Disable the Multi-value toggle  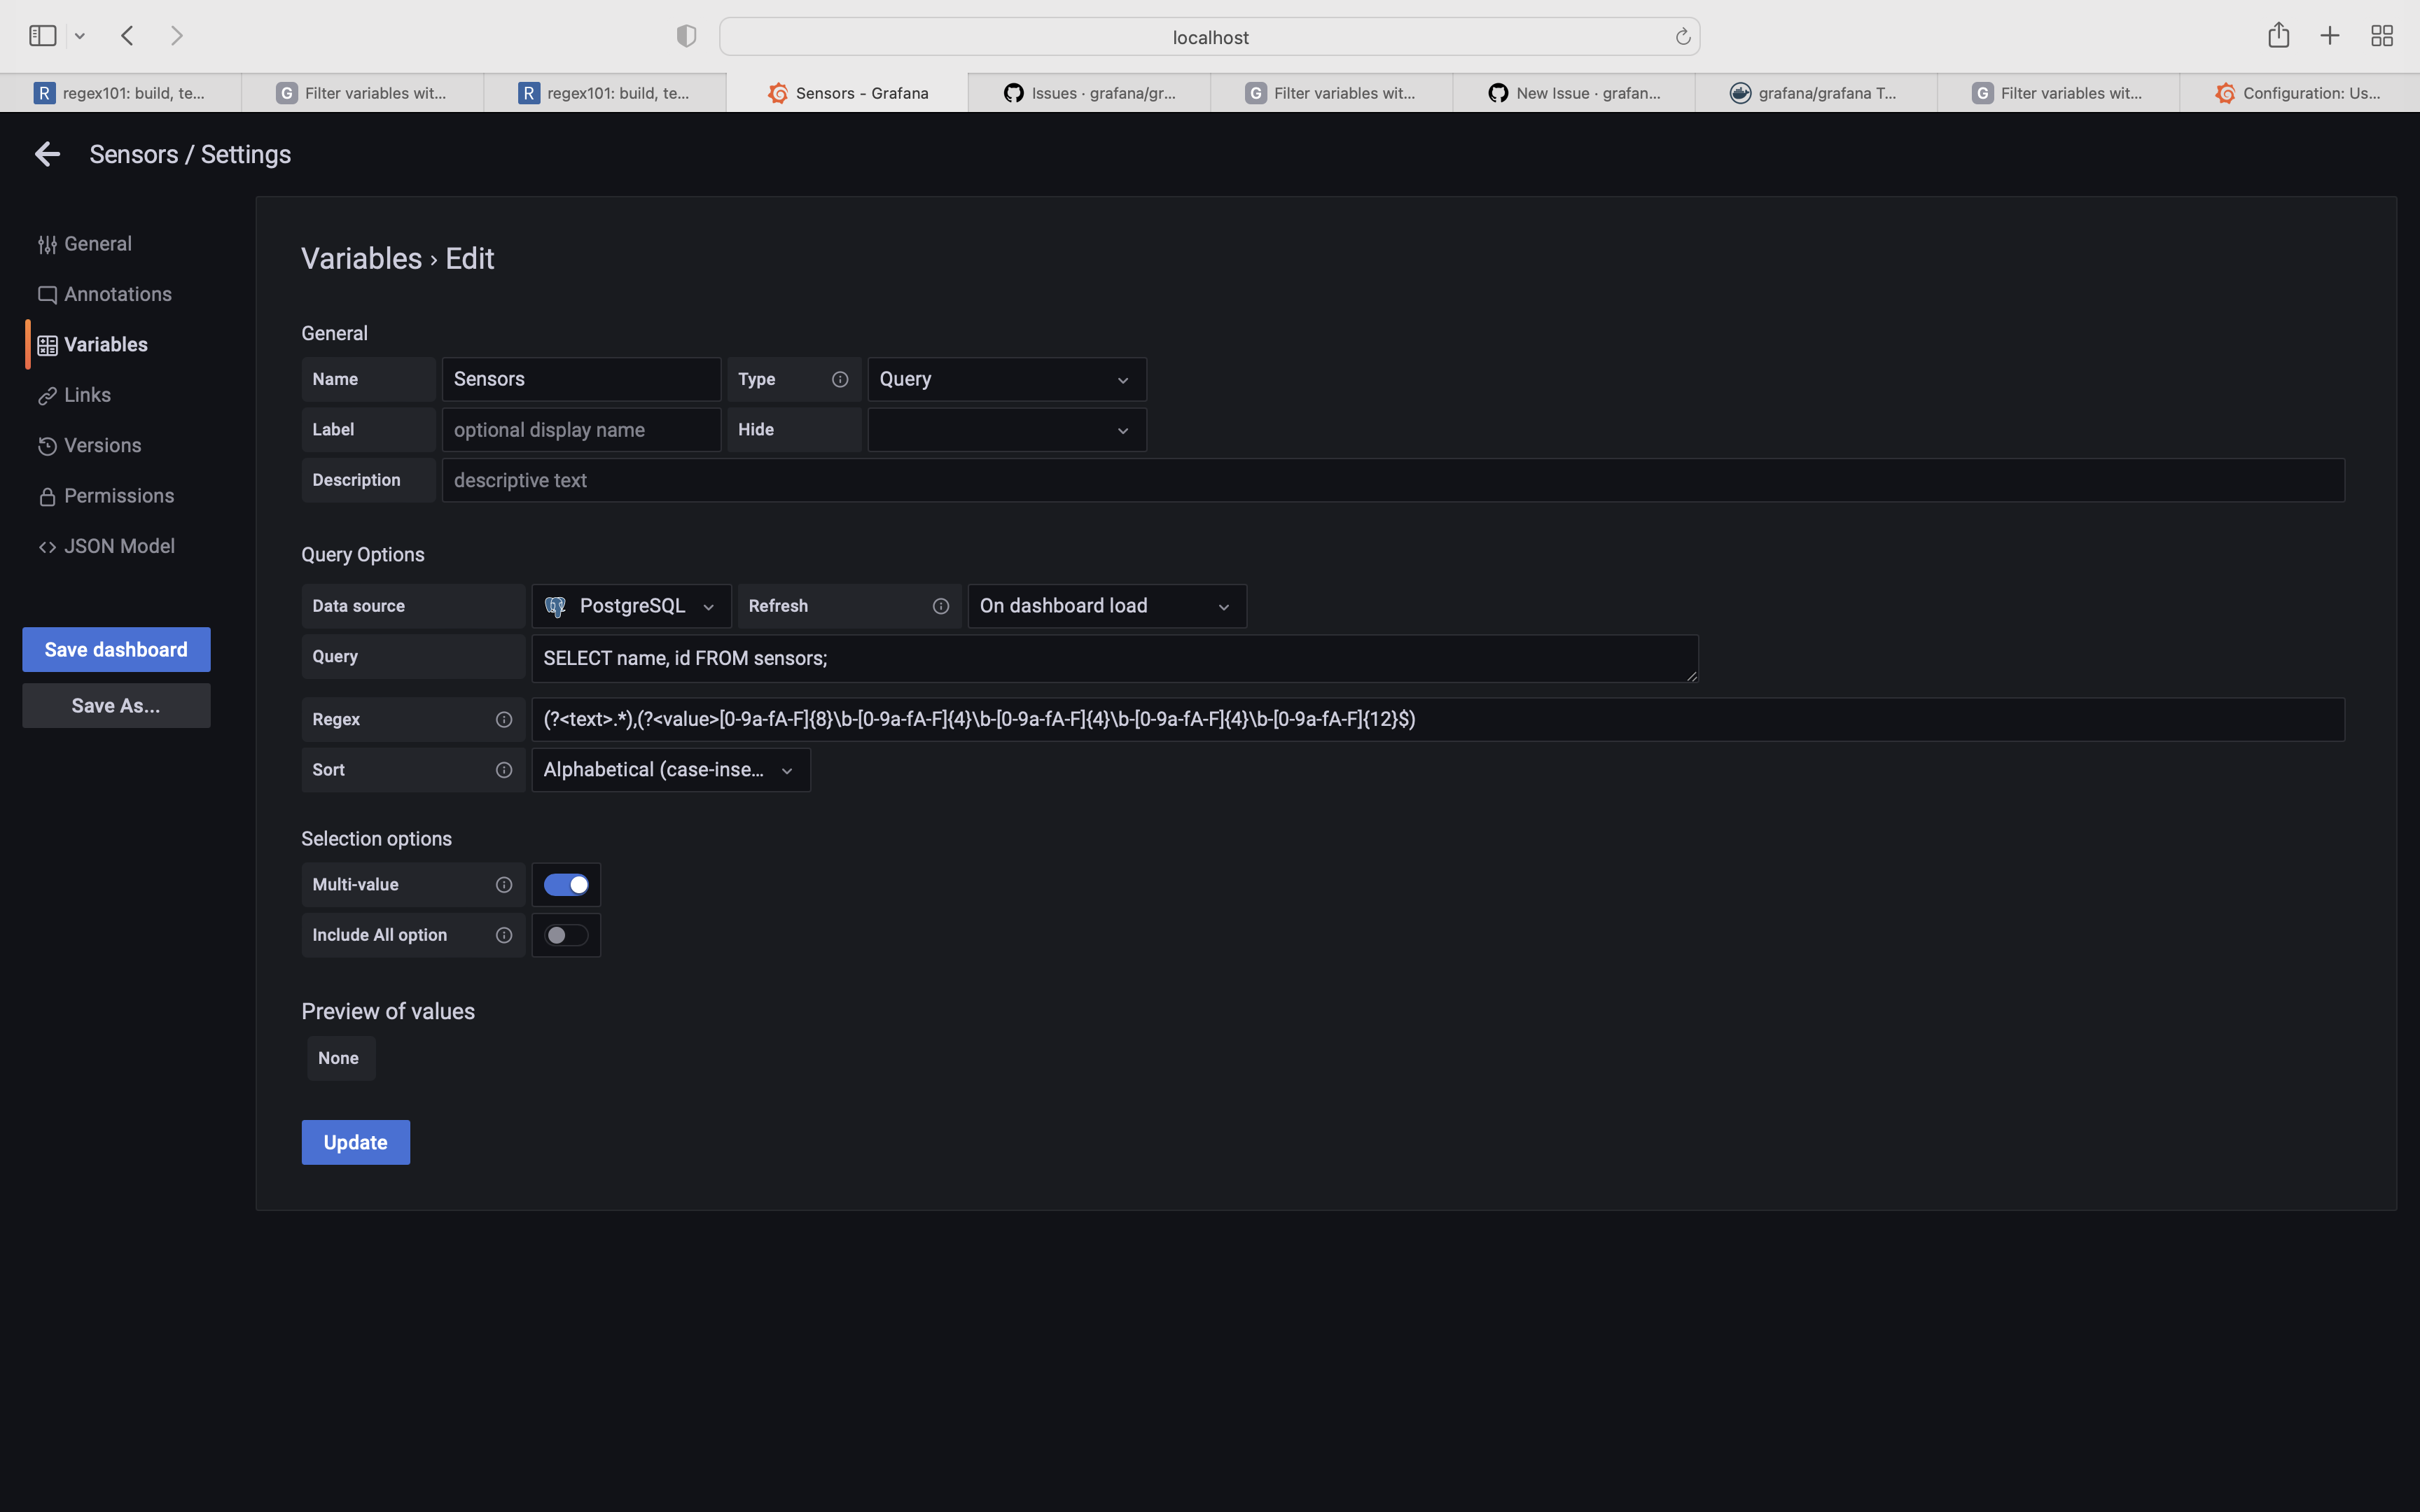click(x=566, y=884)
